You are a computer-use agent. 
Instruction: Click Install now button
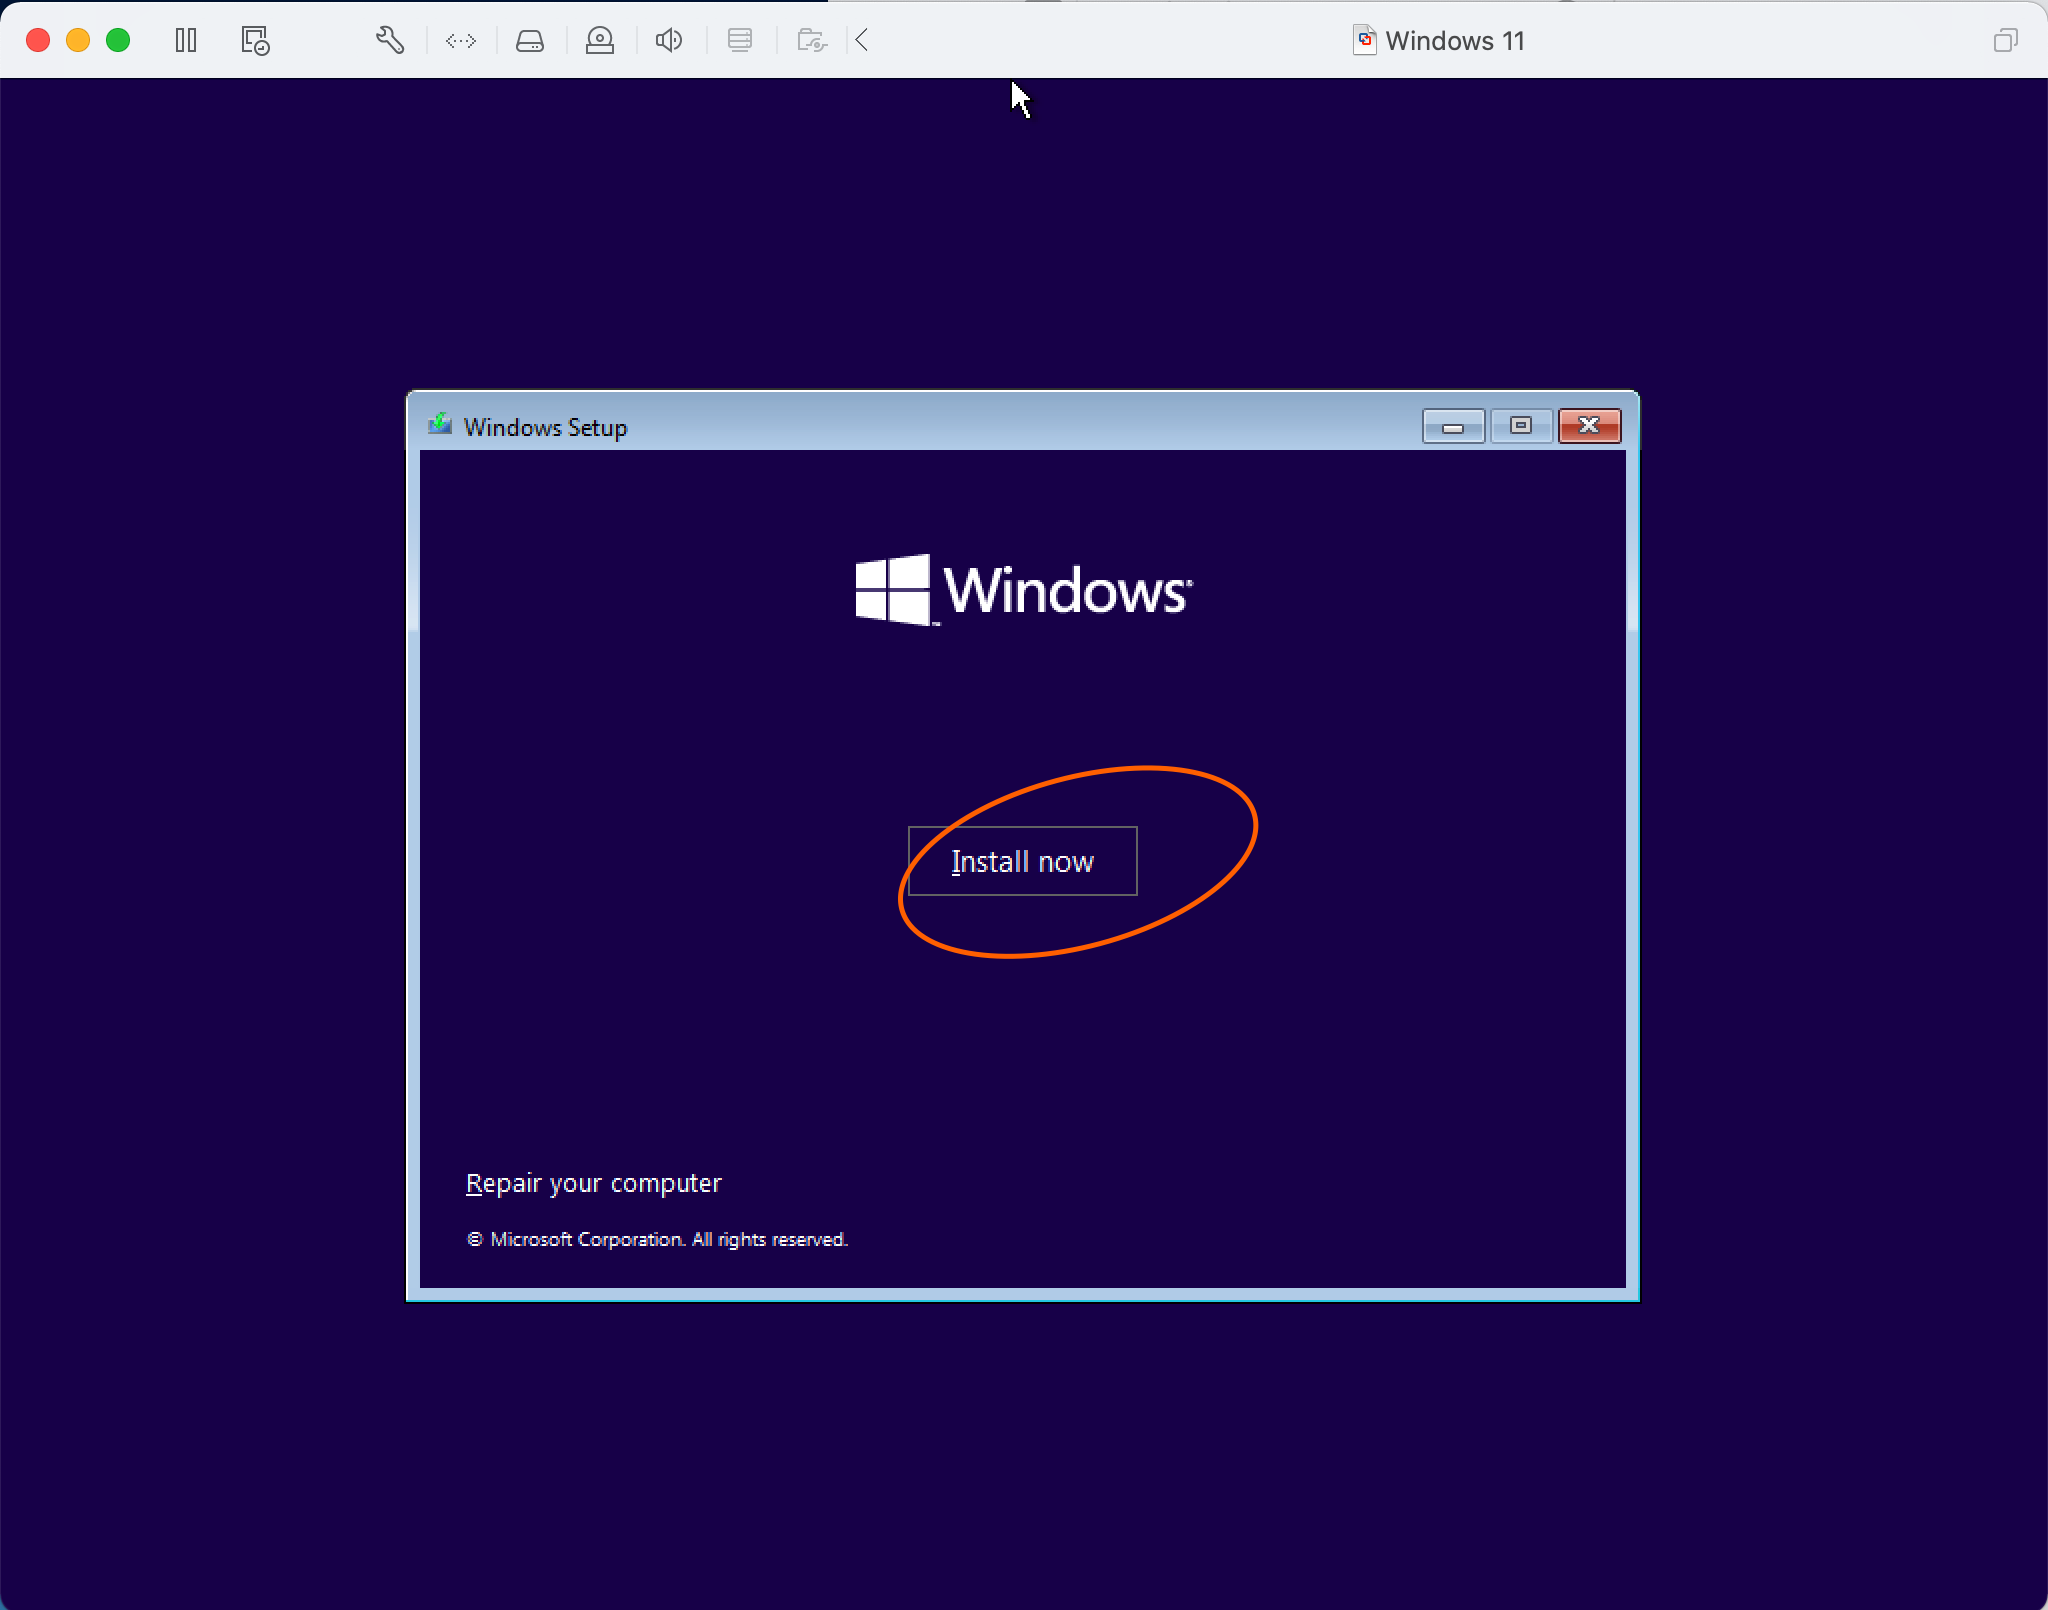1022,861
